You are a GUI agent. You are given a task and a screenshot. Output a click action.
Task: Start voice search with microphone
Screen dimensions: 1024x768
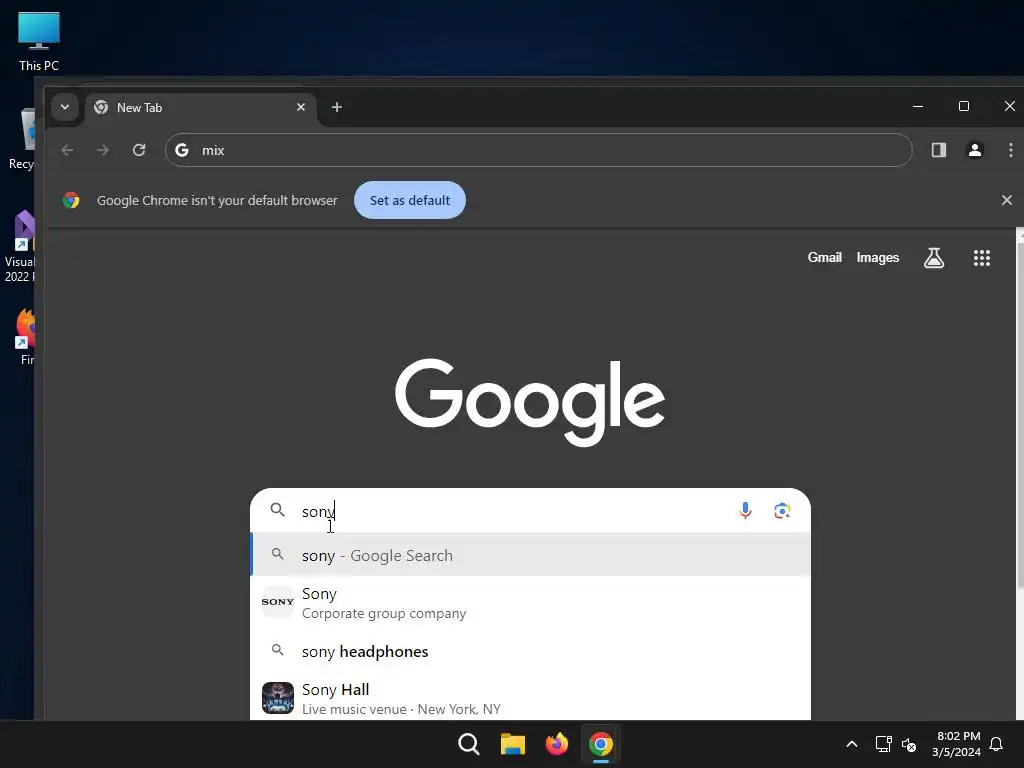coord(744,510)
